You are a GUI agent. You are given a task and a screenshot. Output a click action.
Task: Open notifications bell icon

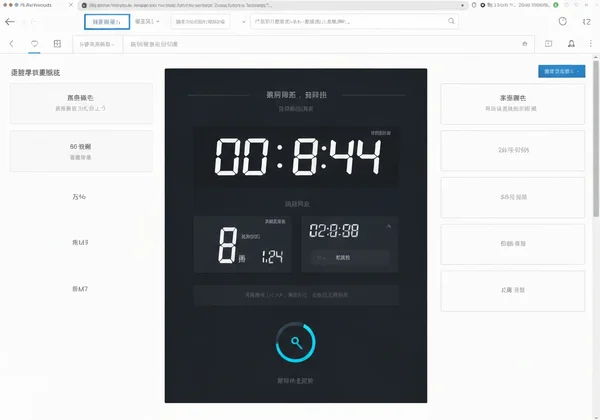pyautogui.click(x=571, y=44)
